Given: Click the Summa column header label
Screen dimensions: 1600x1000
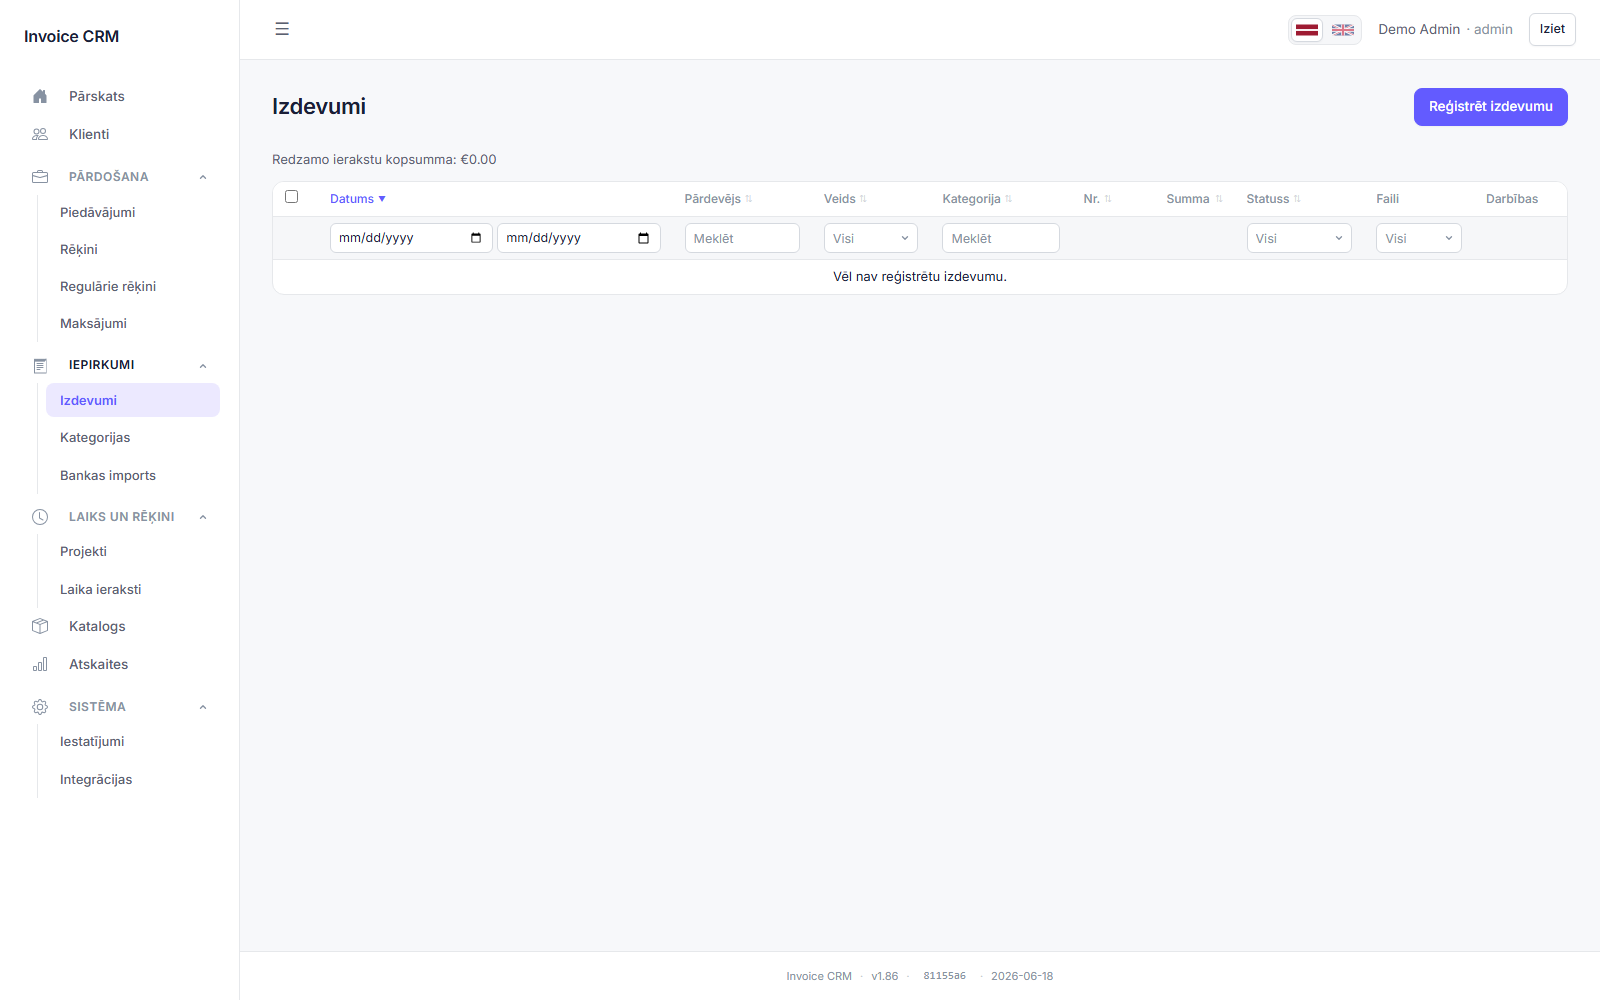Looking at the screenshot, I should pyautogui.click(x=1188, y=199).
